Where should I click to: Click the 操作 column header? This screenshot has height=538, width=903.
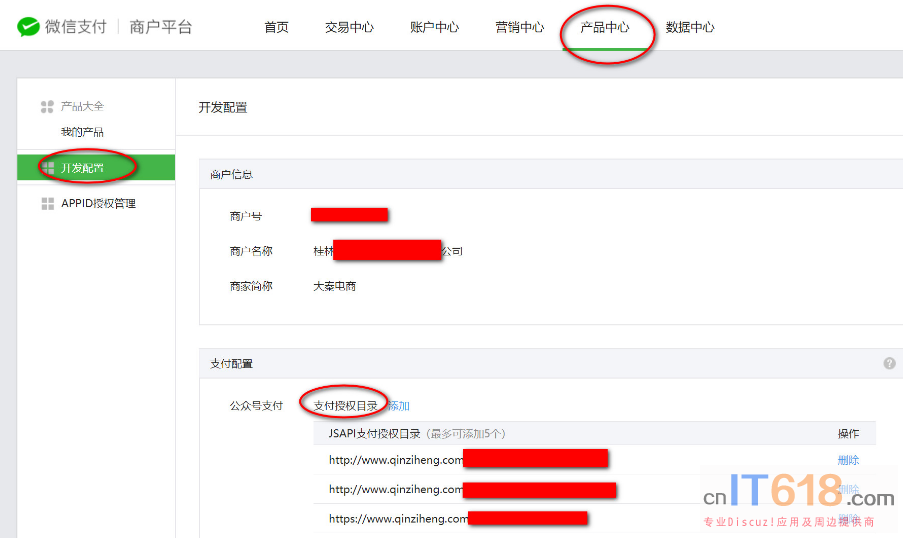point(848,433)
